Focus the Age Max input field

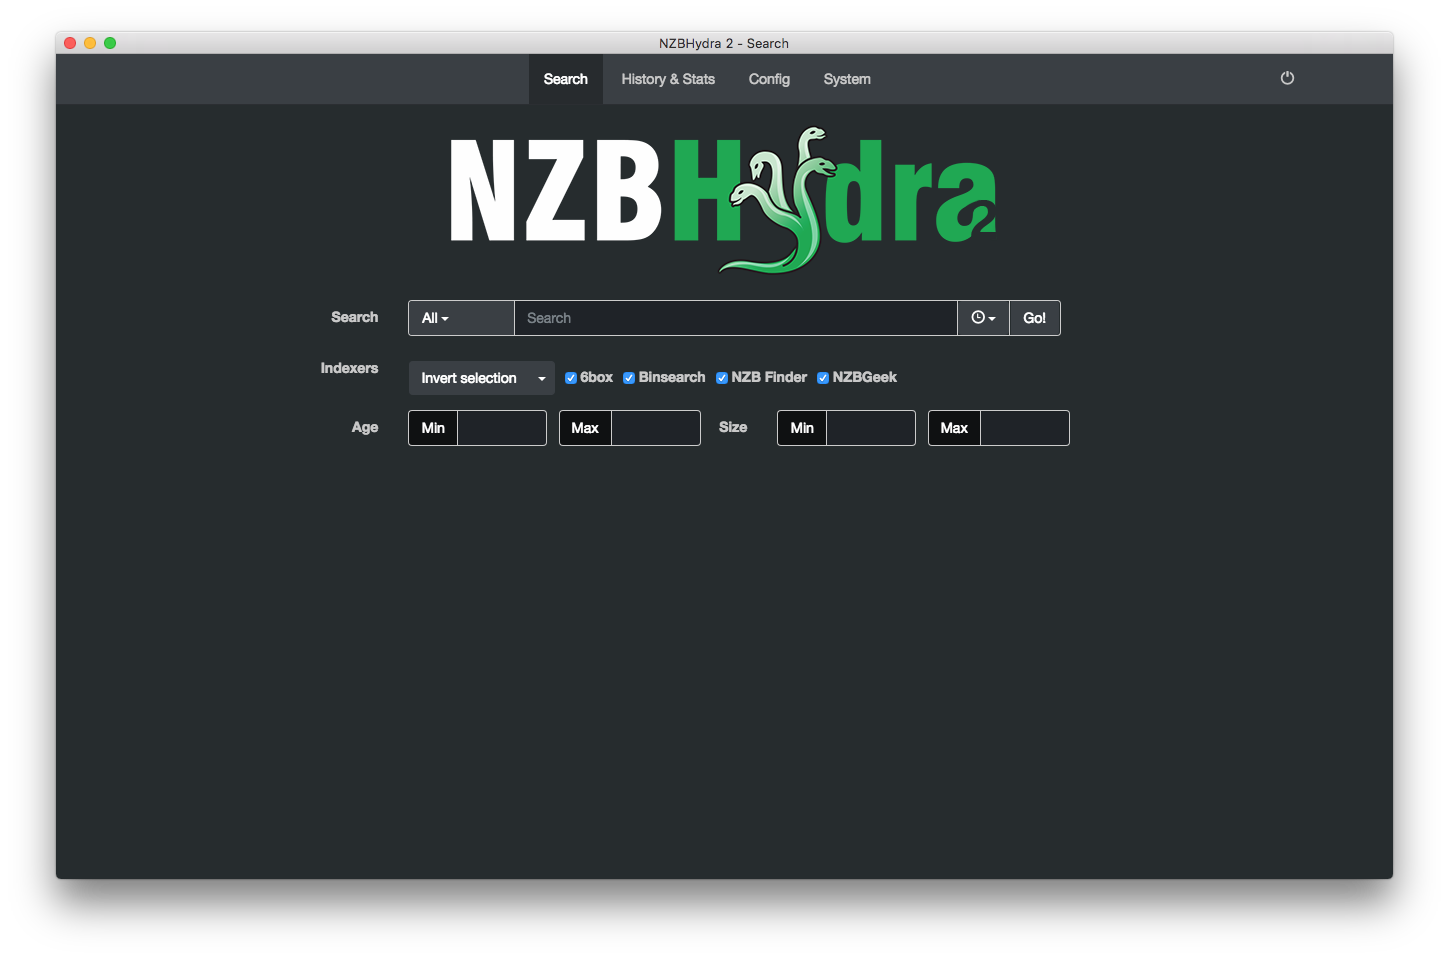click(655, 428)
